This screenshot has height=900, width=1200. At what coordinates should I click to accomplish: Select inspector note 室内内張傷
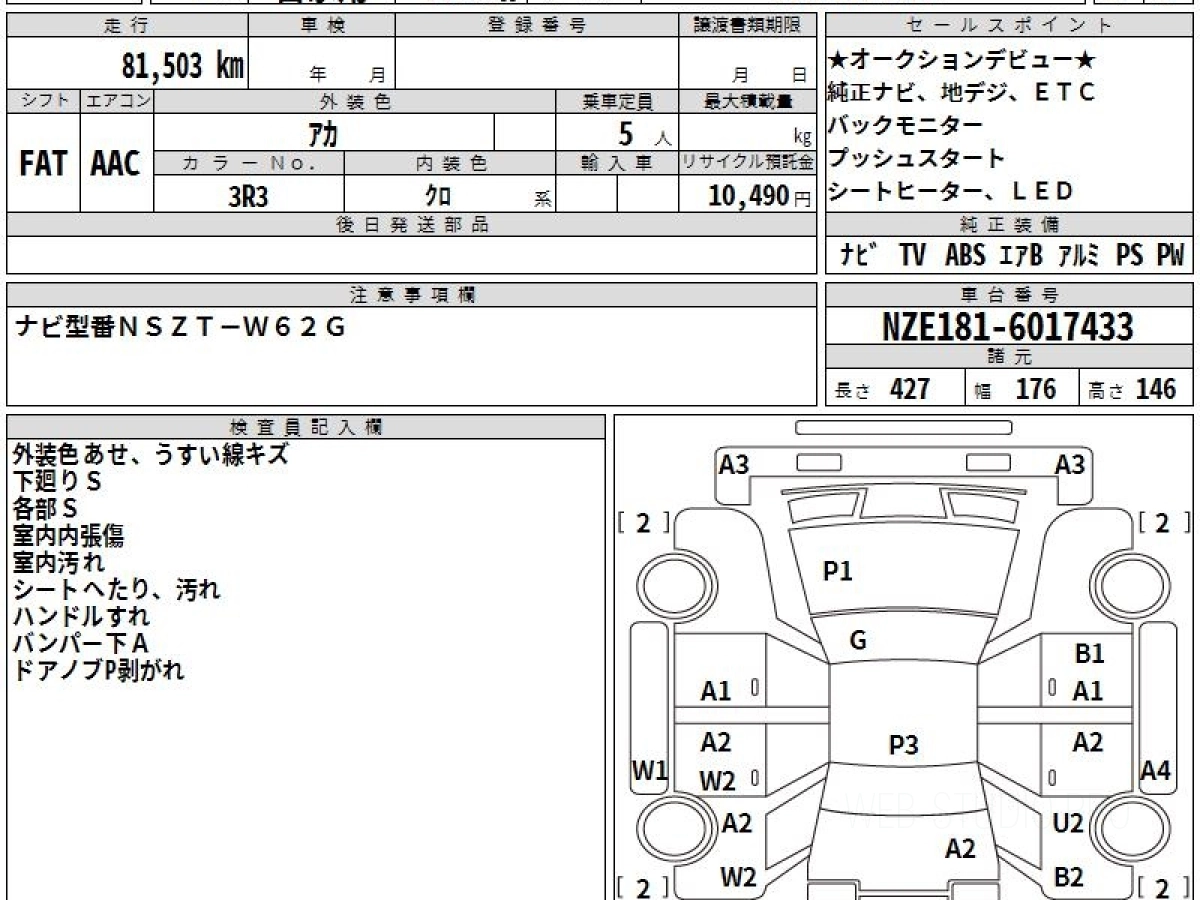point(68,535)
